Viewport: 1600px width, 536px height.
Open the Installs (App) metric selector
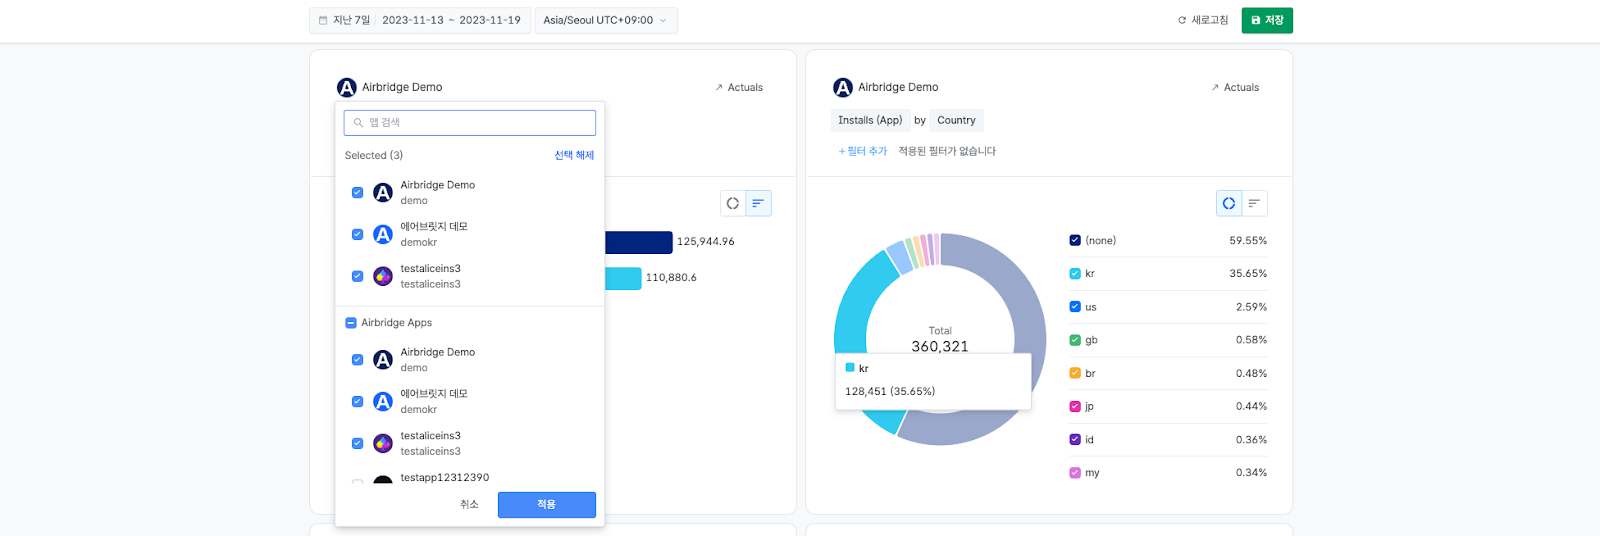coord(870,120)
